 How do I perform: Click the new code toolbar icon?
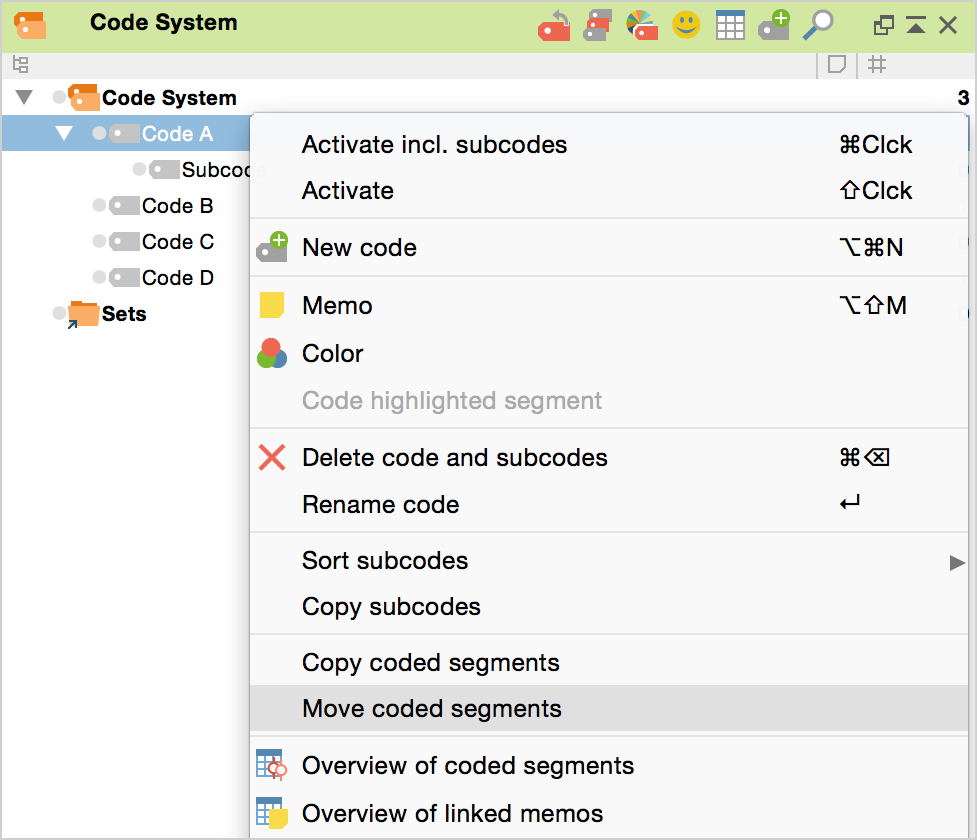pyautogui.click(x=774, y=25)
